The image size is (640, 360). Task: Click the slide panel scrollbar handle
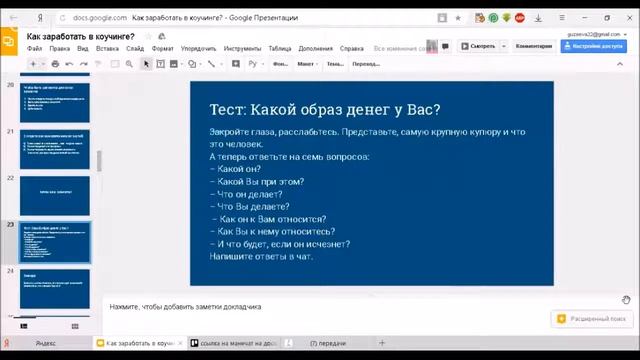click(x=99, y=161)
